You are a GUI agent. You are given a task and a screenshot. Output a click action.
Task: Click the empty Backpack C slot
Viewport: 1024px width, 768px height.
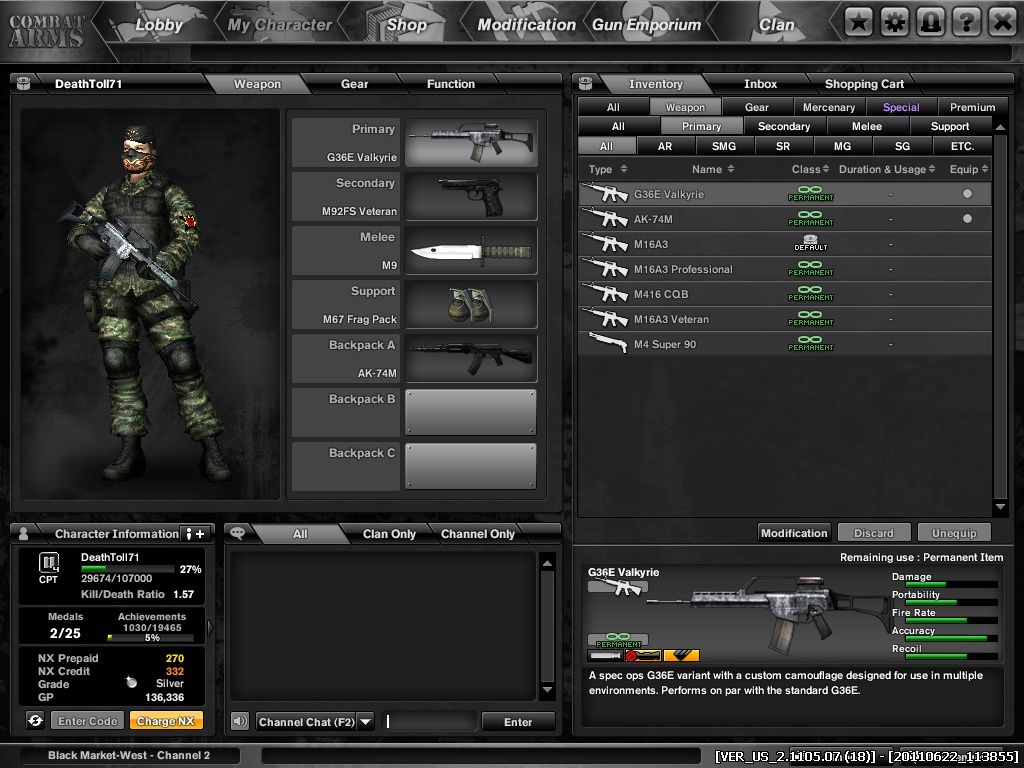pos(471,466)
